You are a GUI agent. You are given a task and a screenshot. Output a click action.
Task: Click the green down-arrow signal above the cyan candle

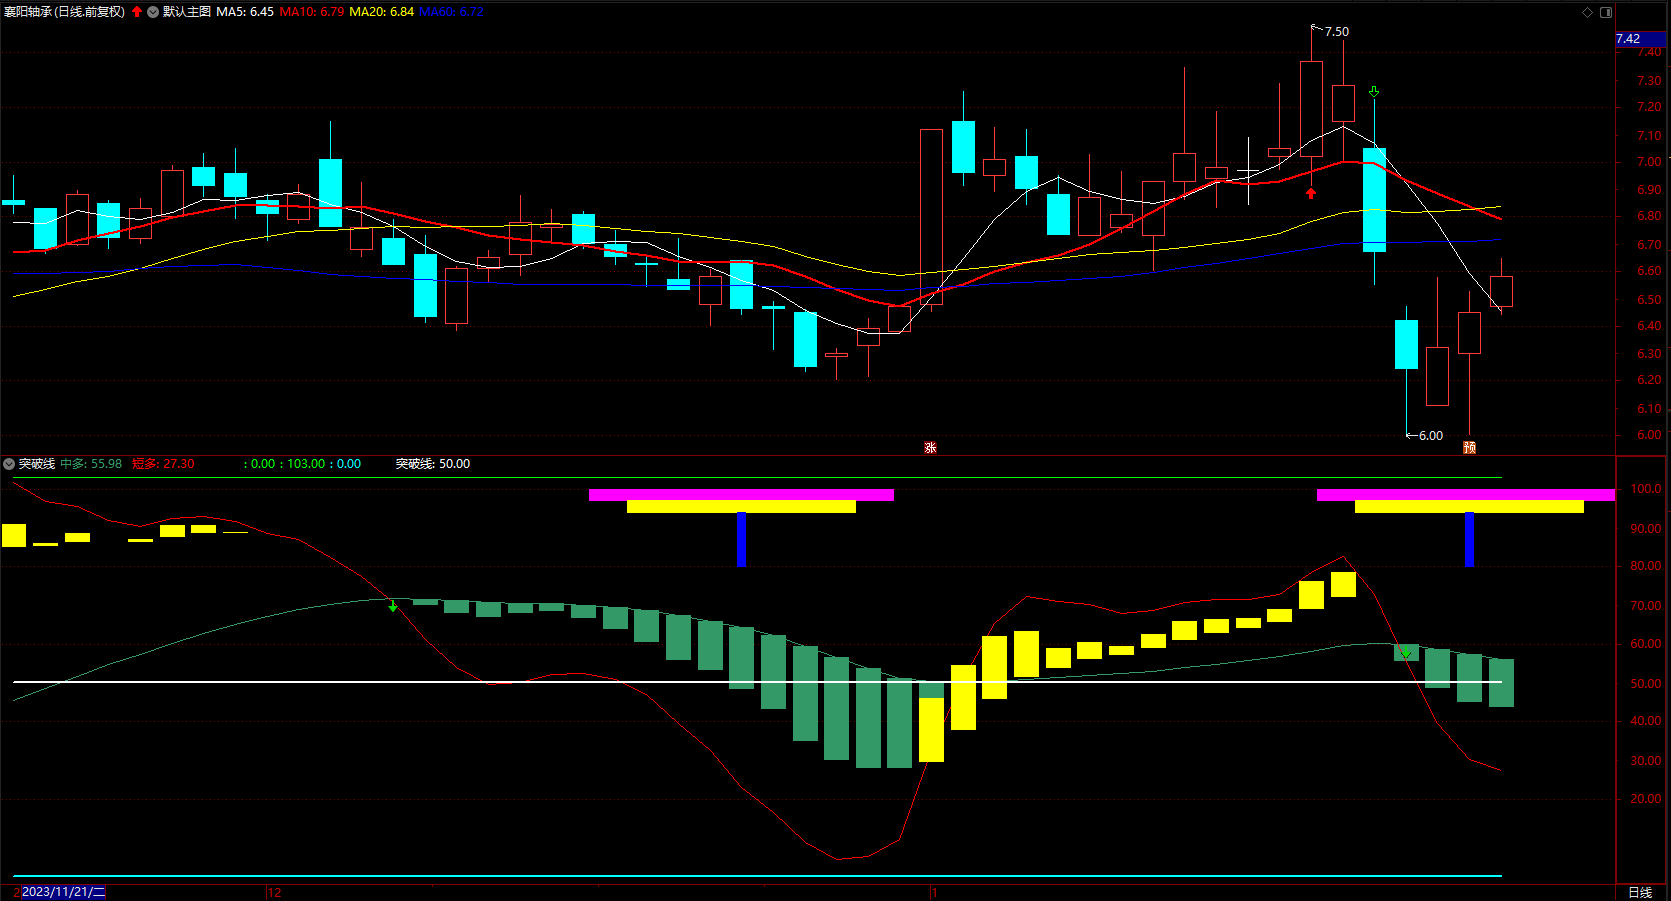(1374, 92)
